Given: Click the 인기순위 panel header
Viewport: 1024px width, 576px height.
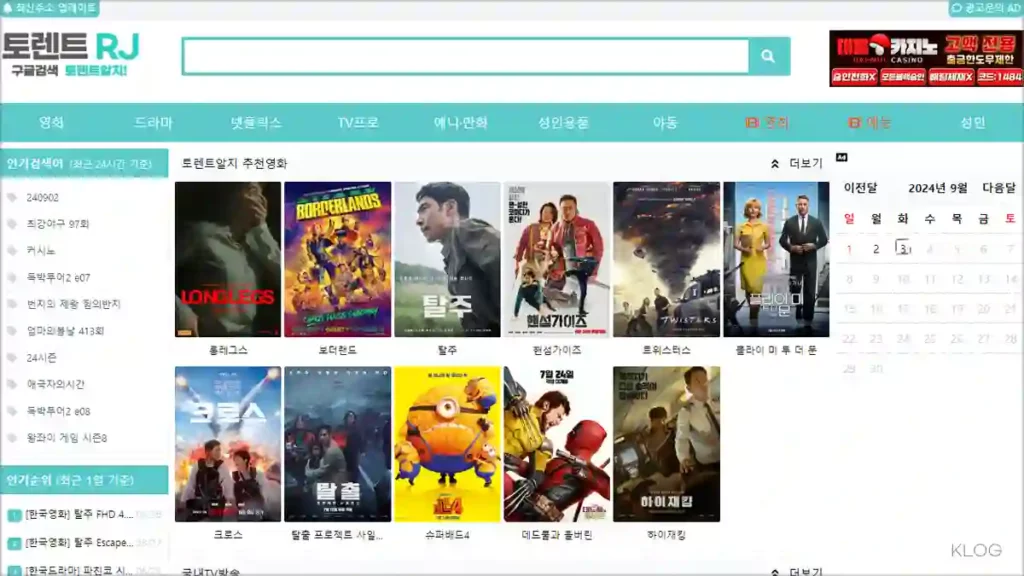Looking at the screenshot, I should pos(84,480).
